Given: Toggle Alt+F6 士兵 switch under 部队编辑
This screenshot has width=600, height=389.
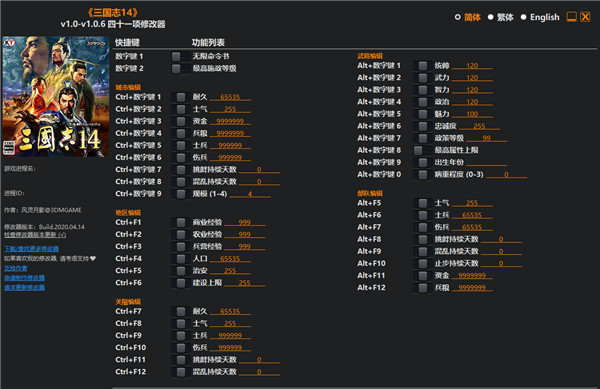Looking at the screenshot, I should pyautogui.click(x=422, y=215).
